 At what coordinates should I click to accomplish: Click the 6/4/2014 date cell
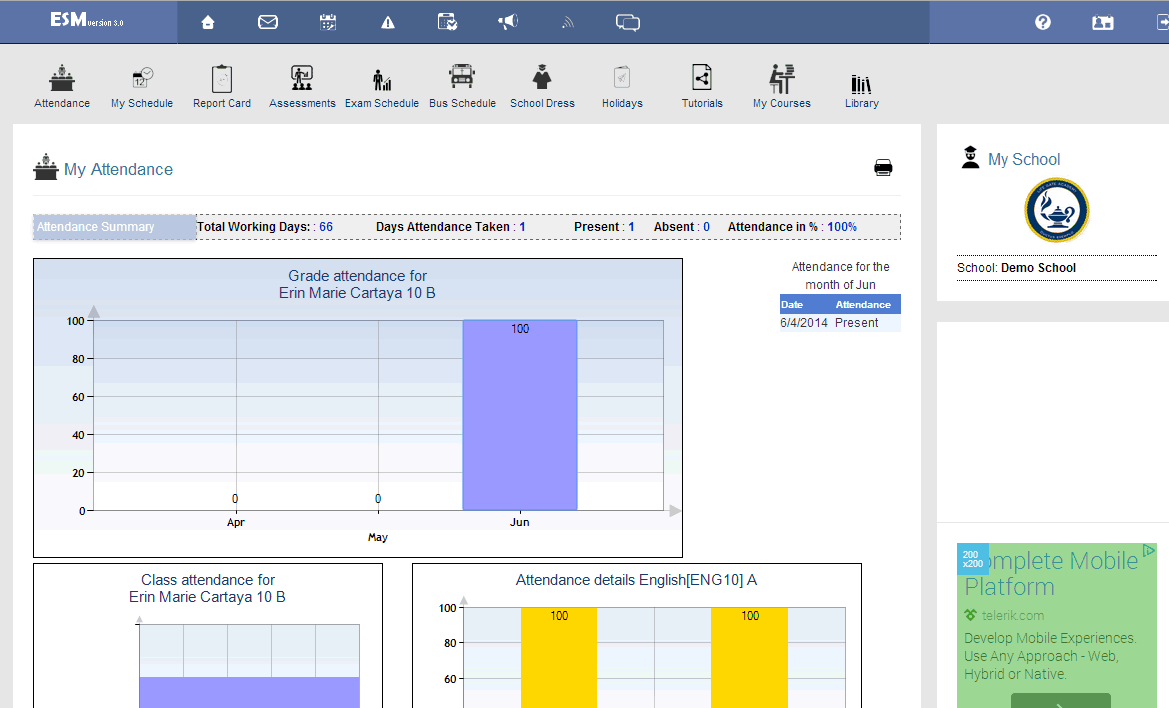click(804, 323)
